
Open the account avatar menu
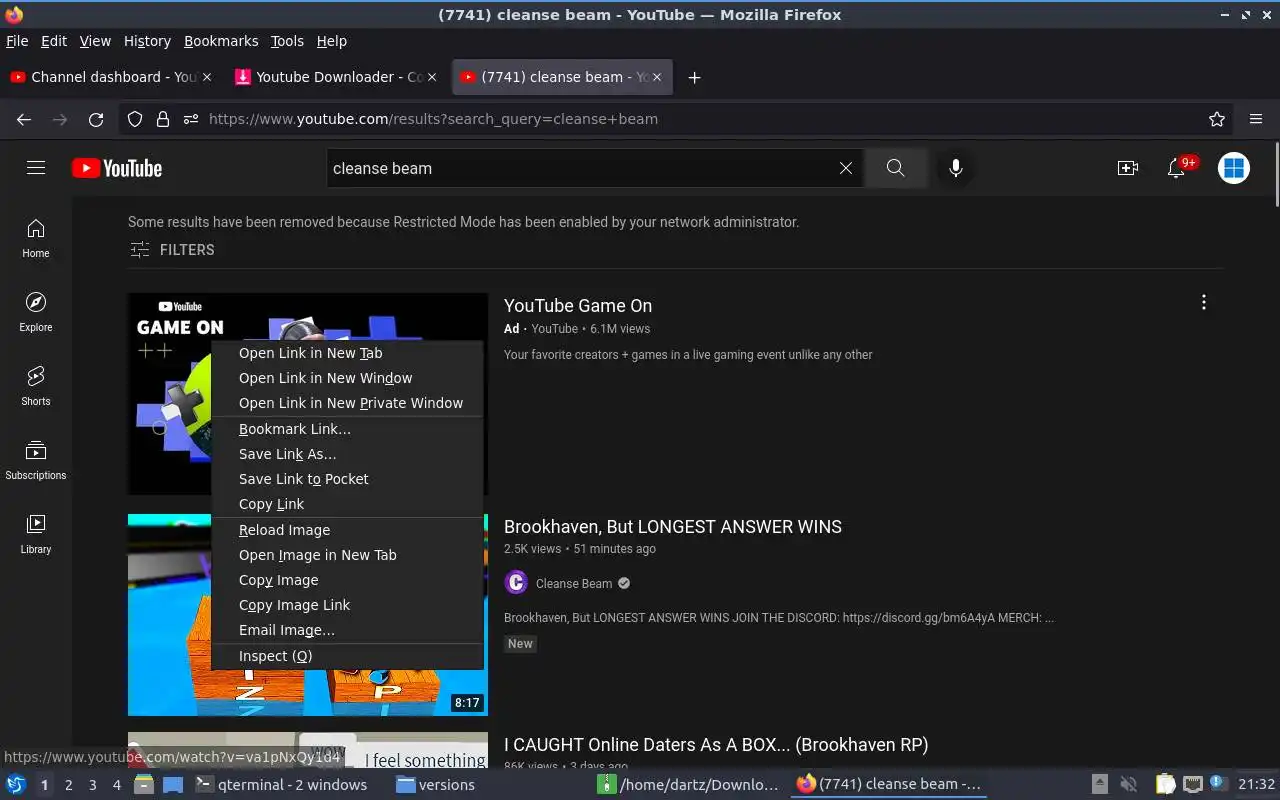pos(1234,168)
